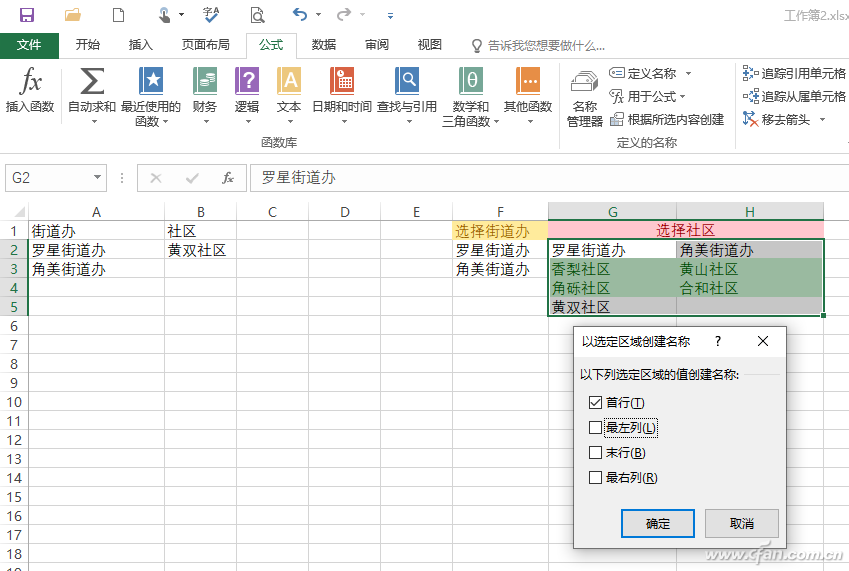Create a new blank workbook icon
849x571 pixels.
tap(119, 15)
